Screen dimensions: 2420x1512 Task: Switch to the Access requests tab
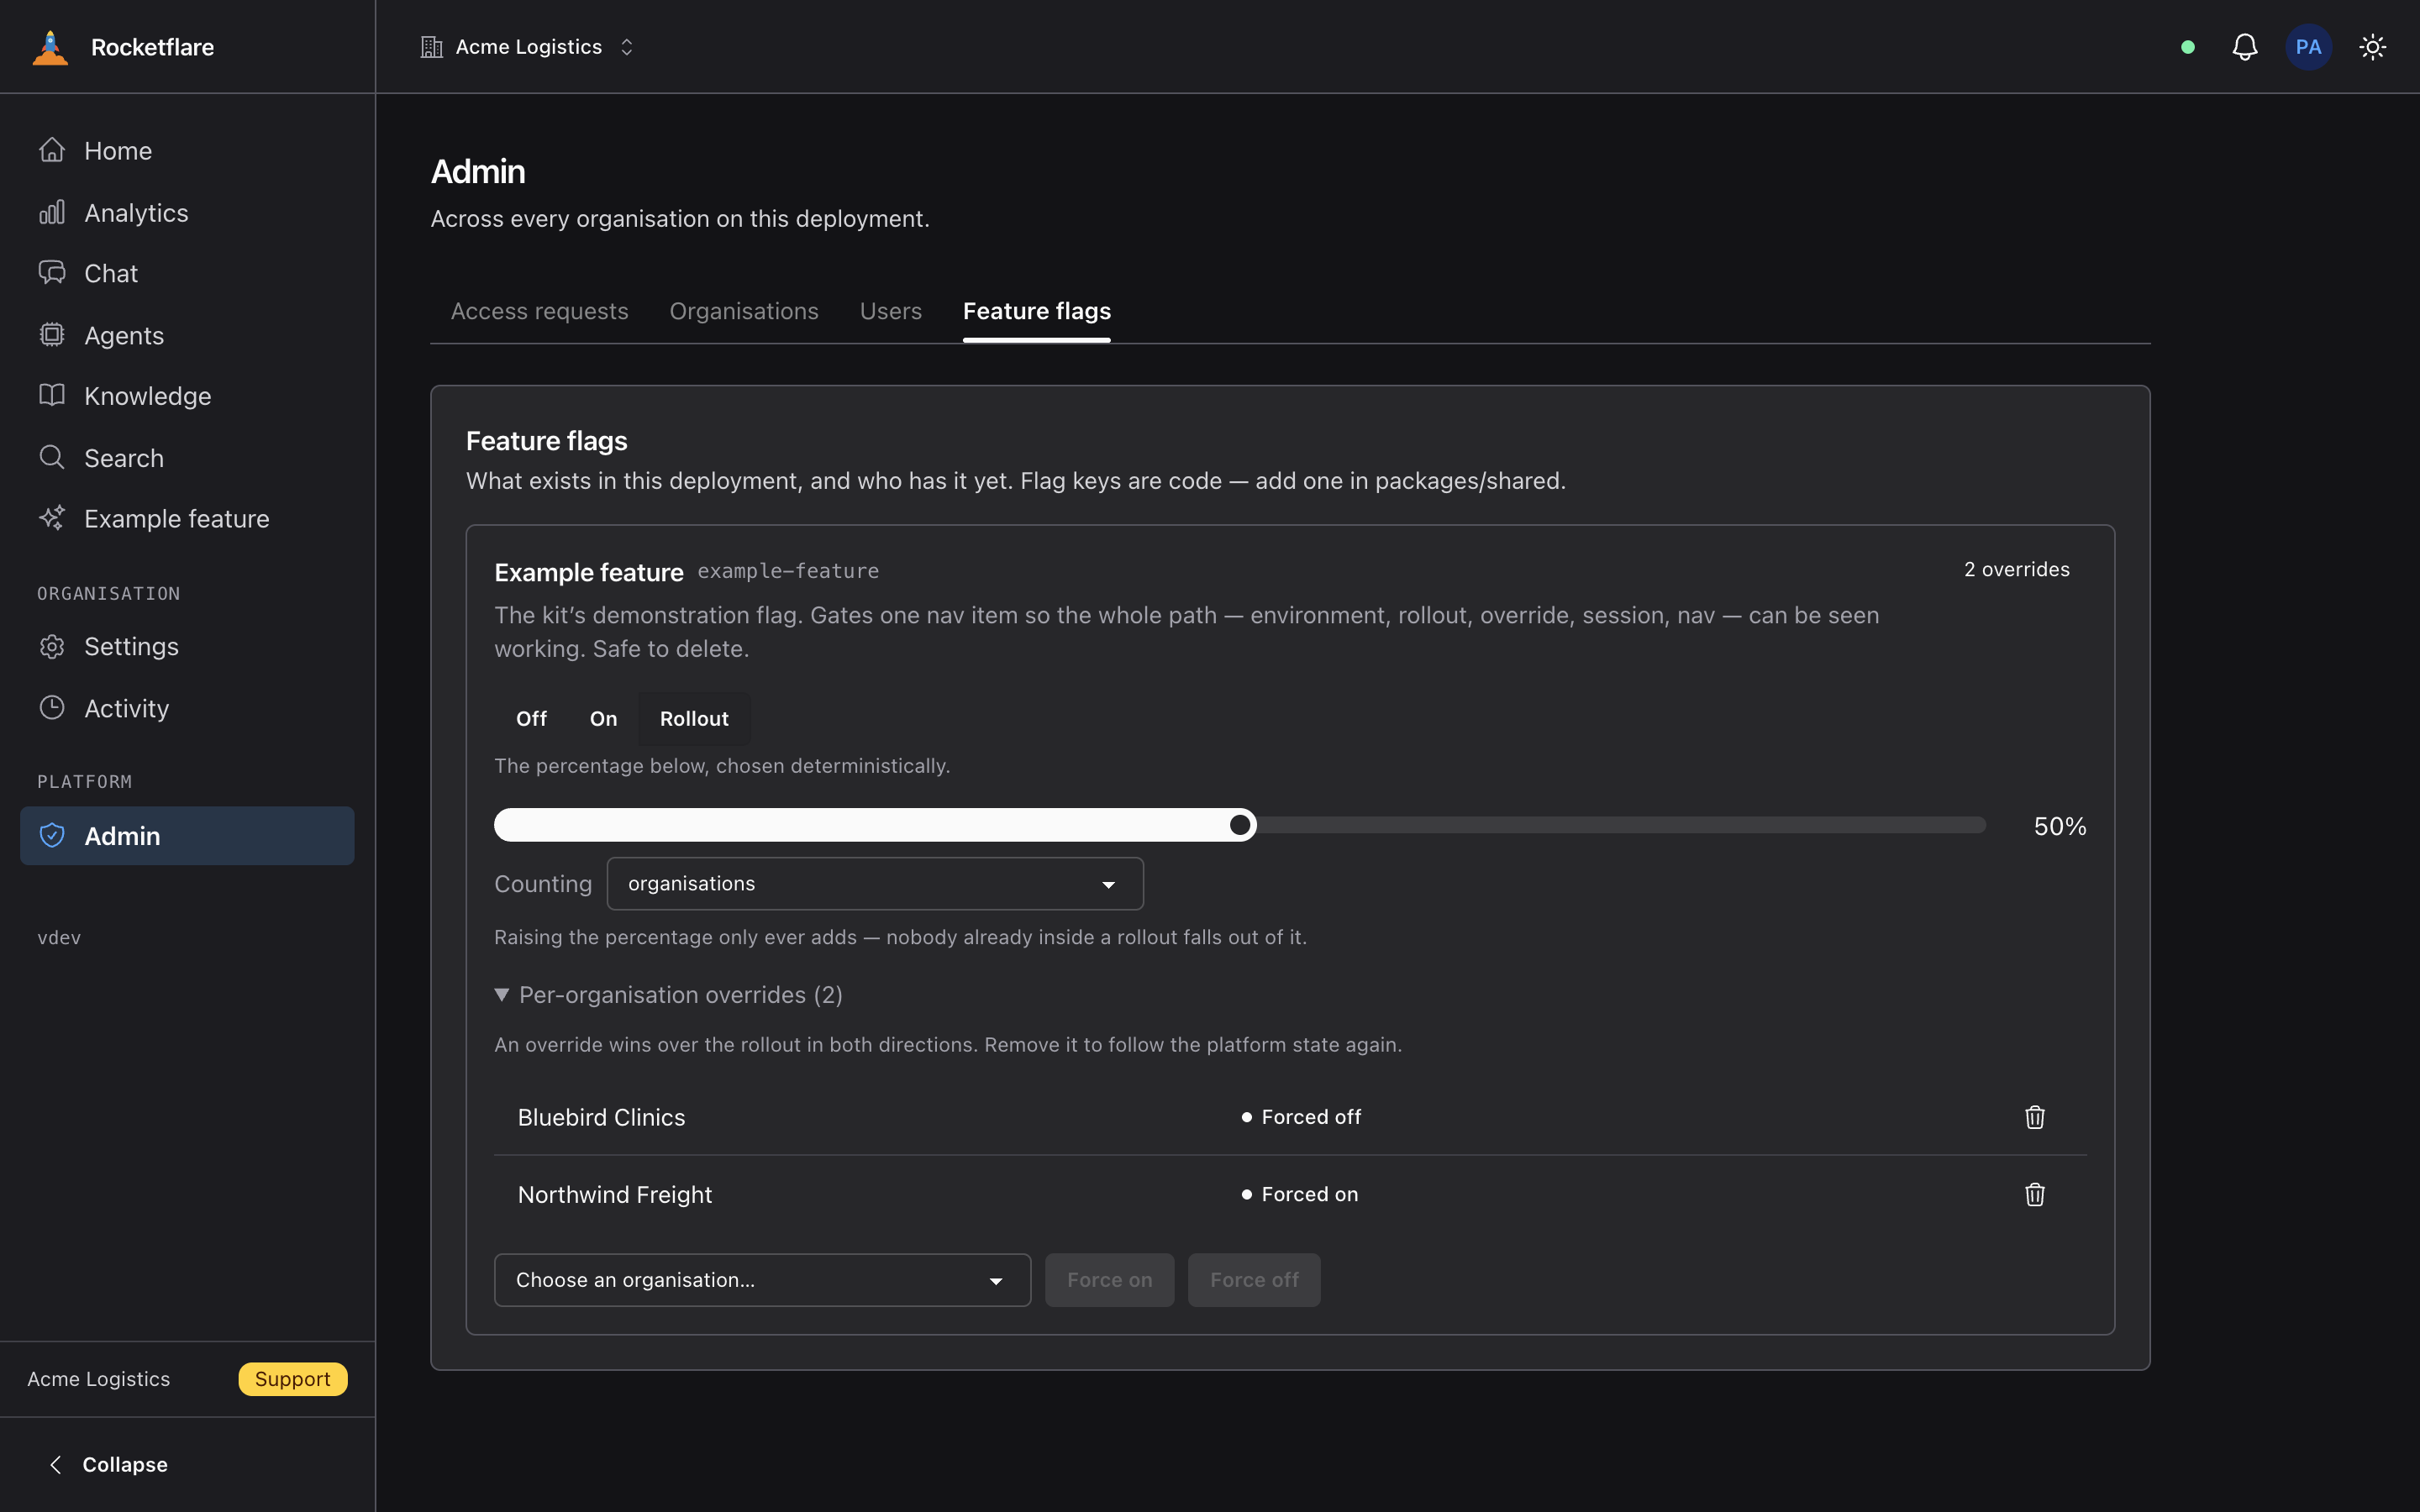click(x=539, y=311)
